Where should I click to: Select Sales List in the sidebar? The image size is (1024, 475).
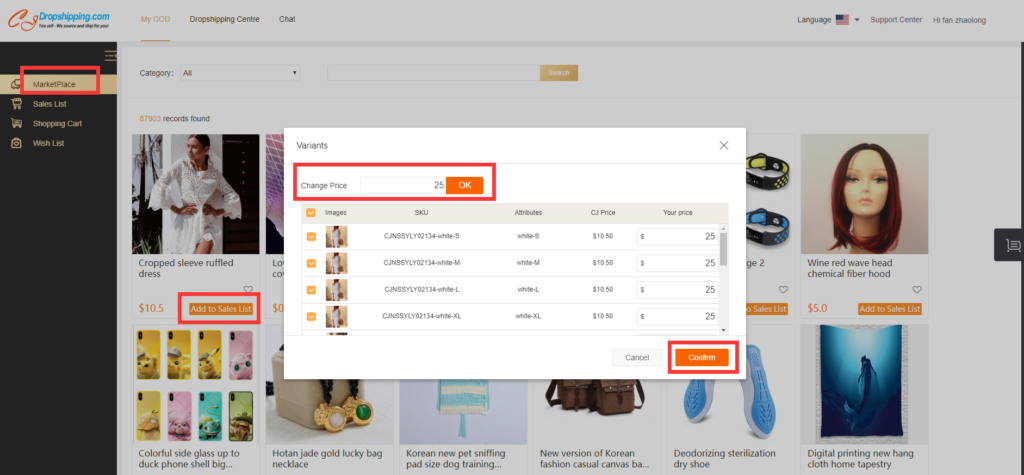point(50,104)
